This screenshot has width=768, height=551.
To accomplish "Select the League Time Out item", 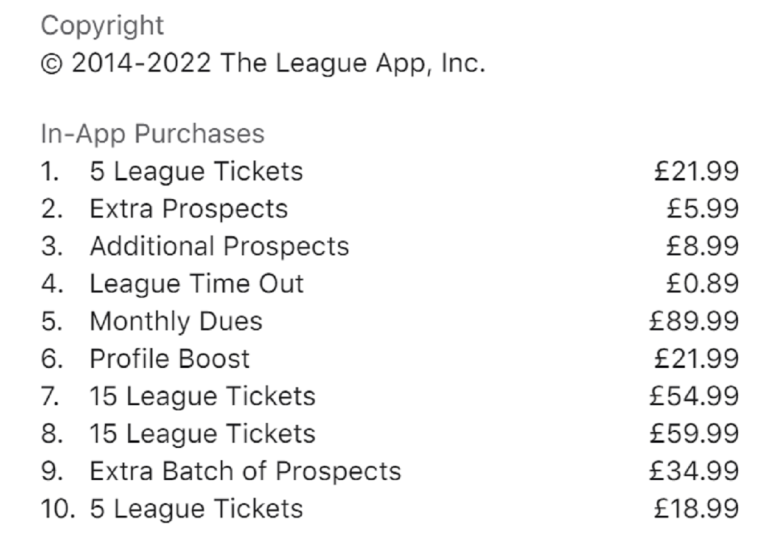I will (196, 284).
